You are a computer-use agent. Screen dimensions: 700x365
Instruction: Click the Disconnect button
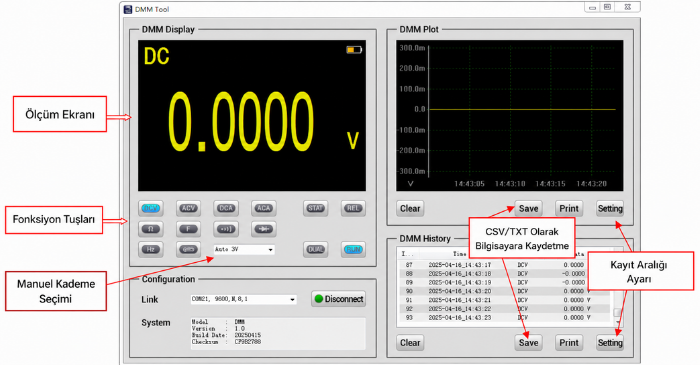[339, 299]
